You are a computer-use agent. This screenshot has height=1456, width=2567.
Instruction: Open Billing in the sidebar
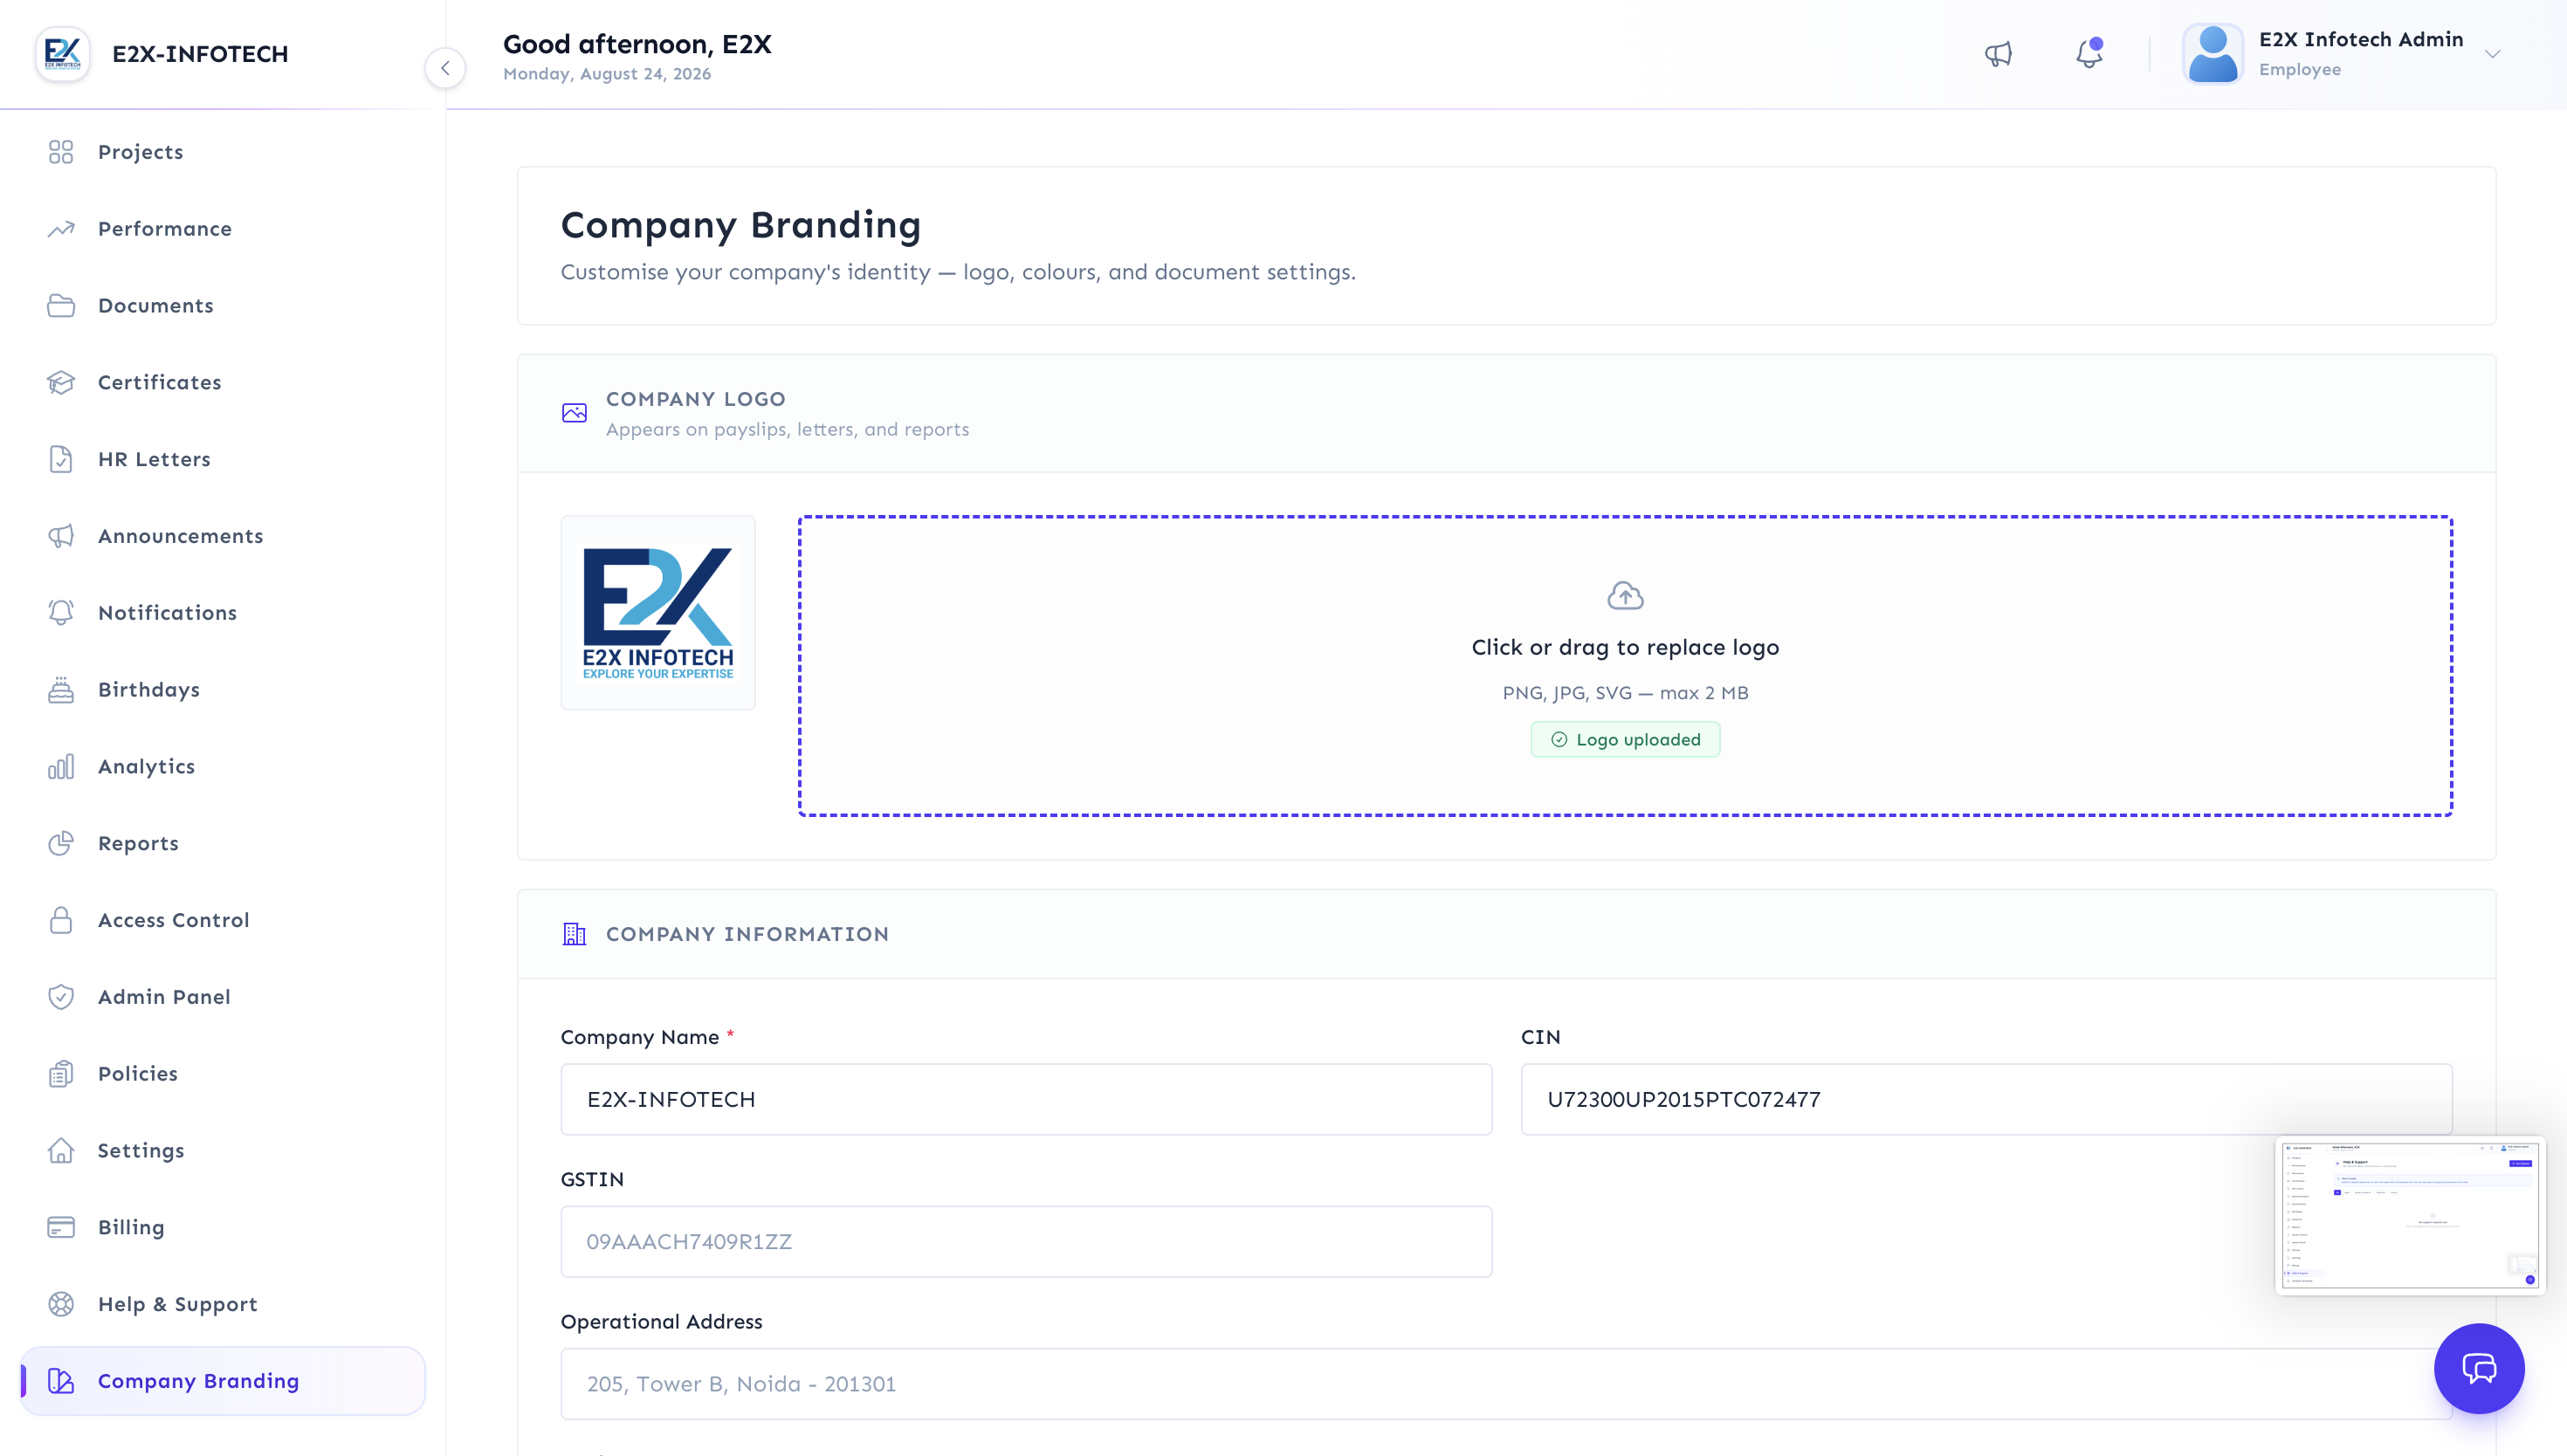click(222, 1228)
